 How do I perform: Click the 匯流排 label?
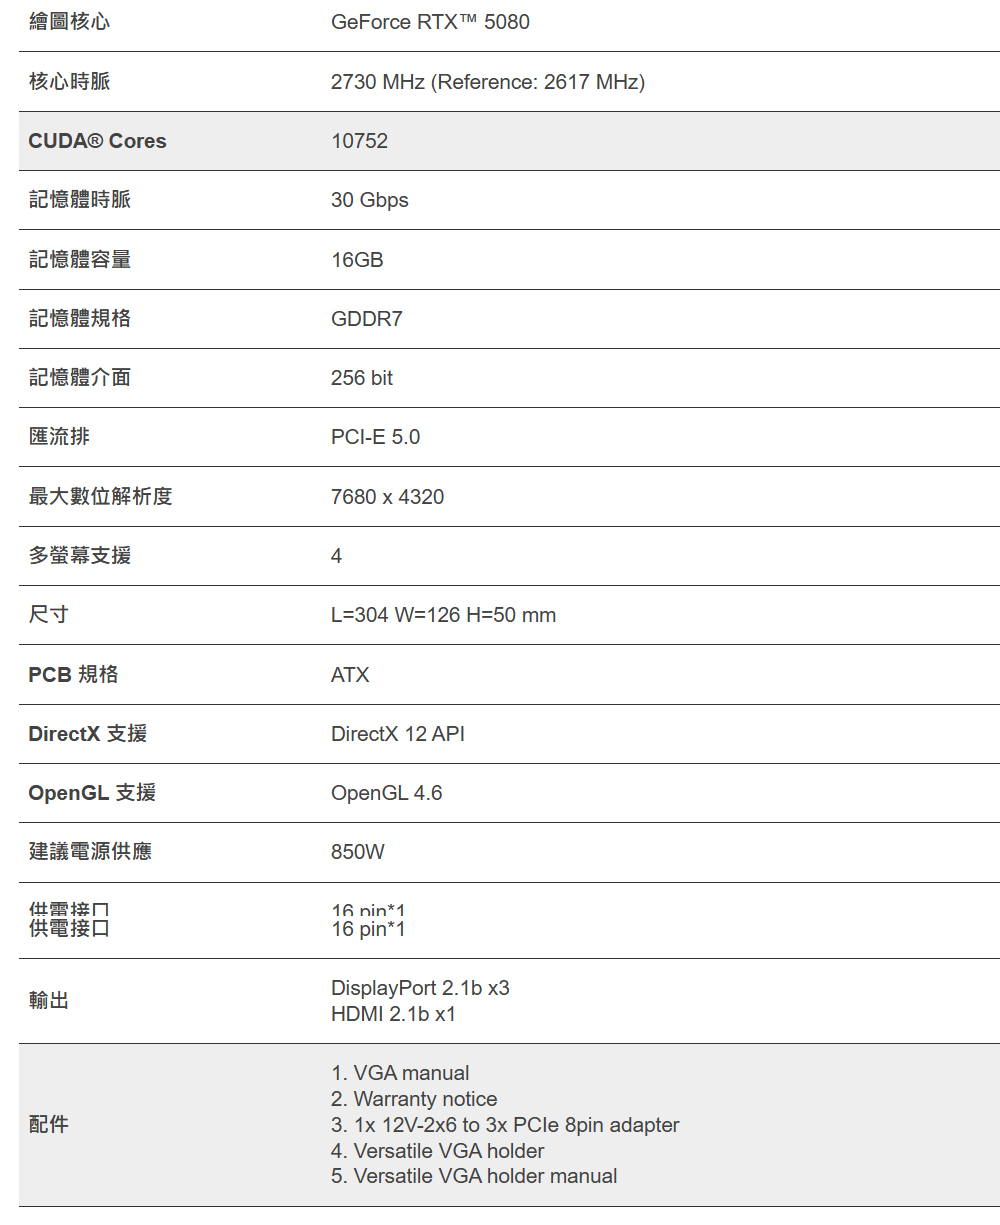pos(59,436)
